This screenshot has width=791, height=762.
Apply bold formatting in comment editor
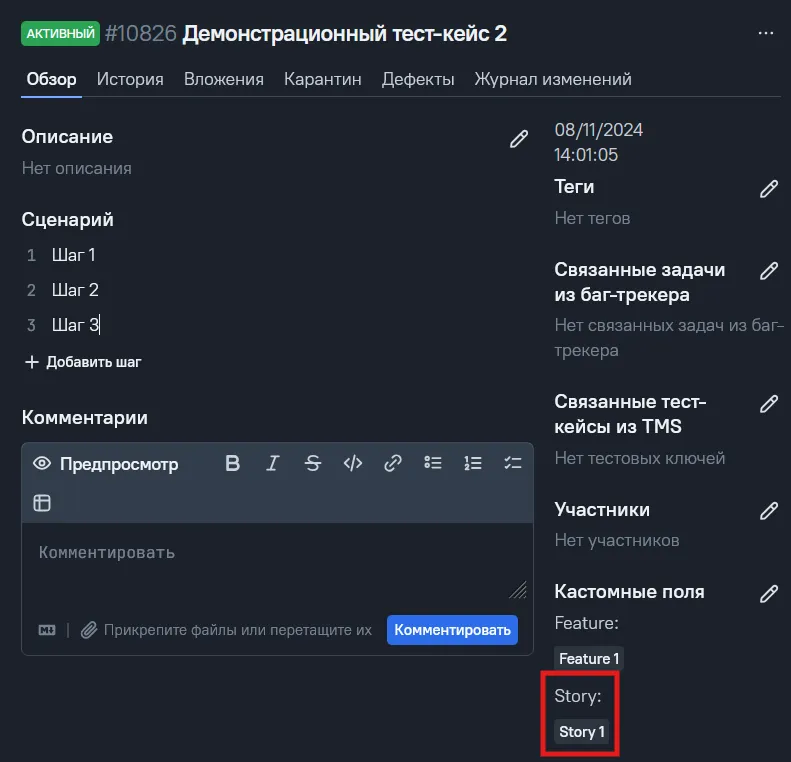[x=233, y=463]
